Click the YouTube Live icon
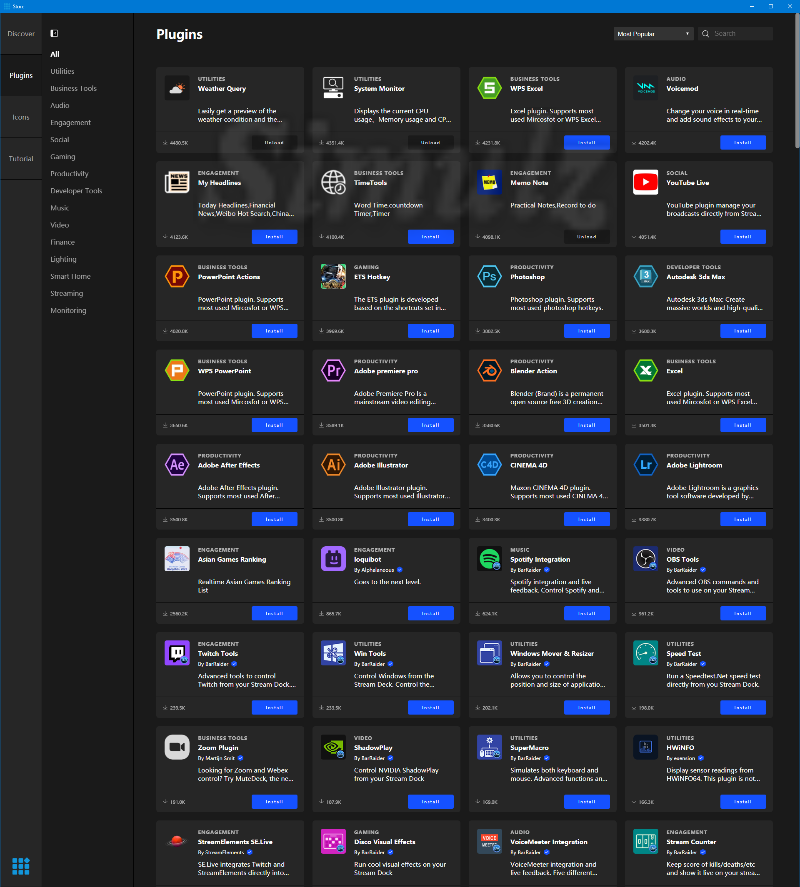This screenshot has height=887, width=800. [x=646, y=182]
